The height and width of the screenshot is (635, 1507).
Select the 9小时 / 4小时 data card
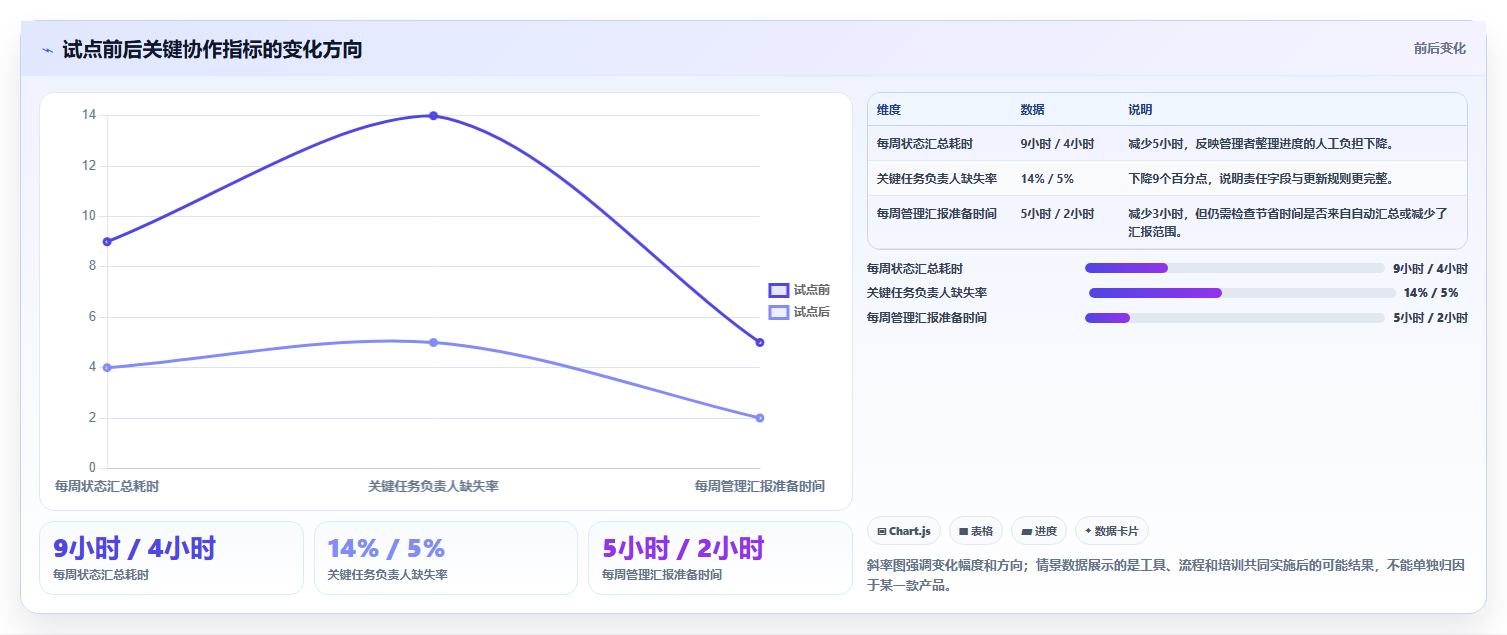(x=171, y=558)
